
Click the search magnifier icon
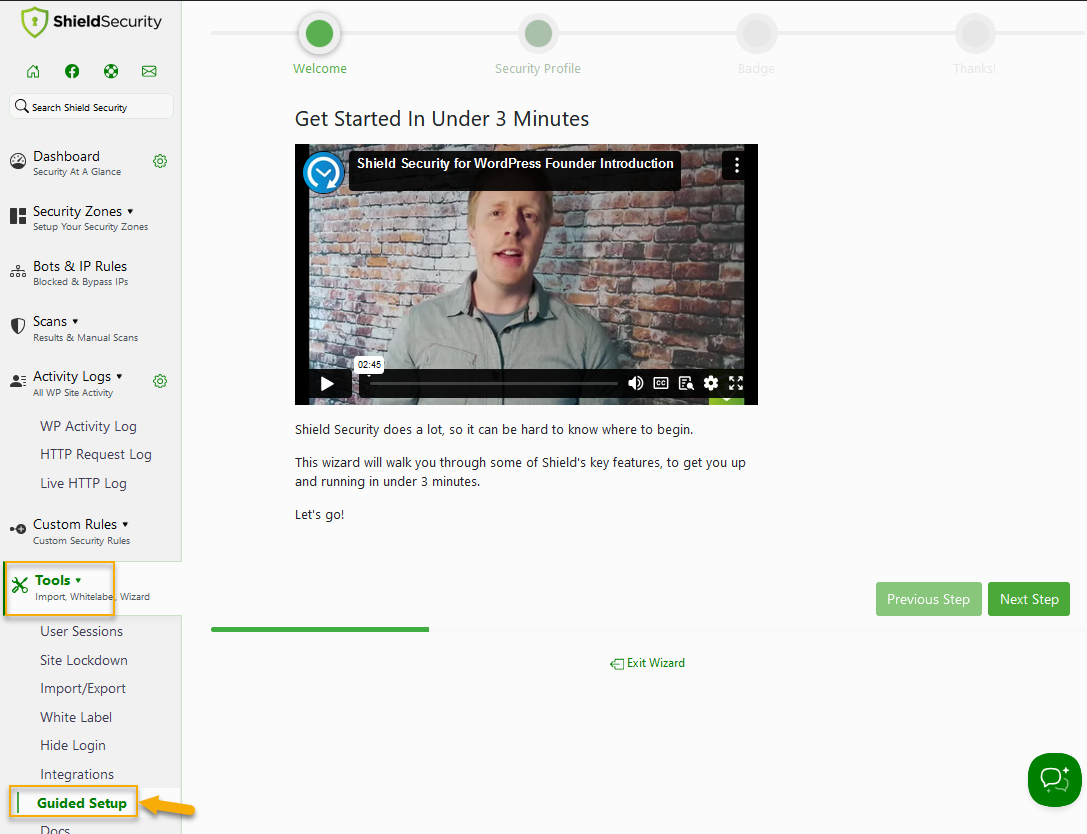coord(21,107)
